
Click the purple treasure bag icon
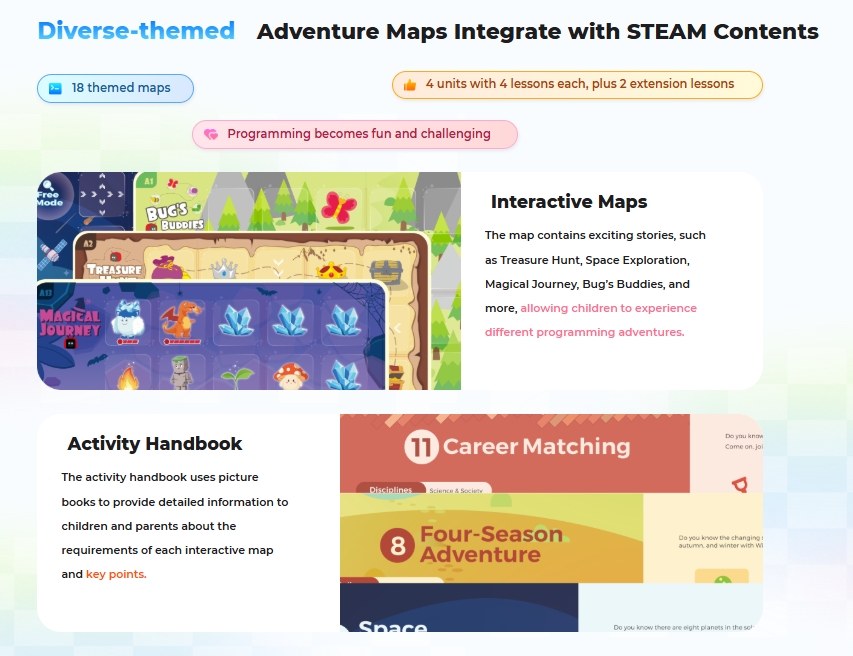coord(168,268)
